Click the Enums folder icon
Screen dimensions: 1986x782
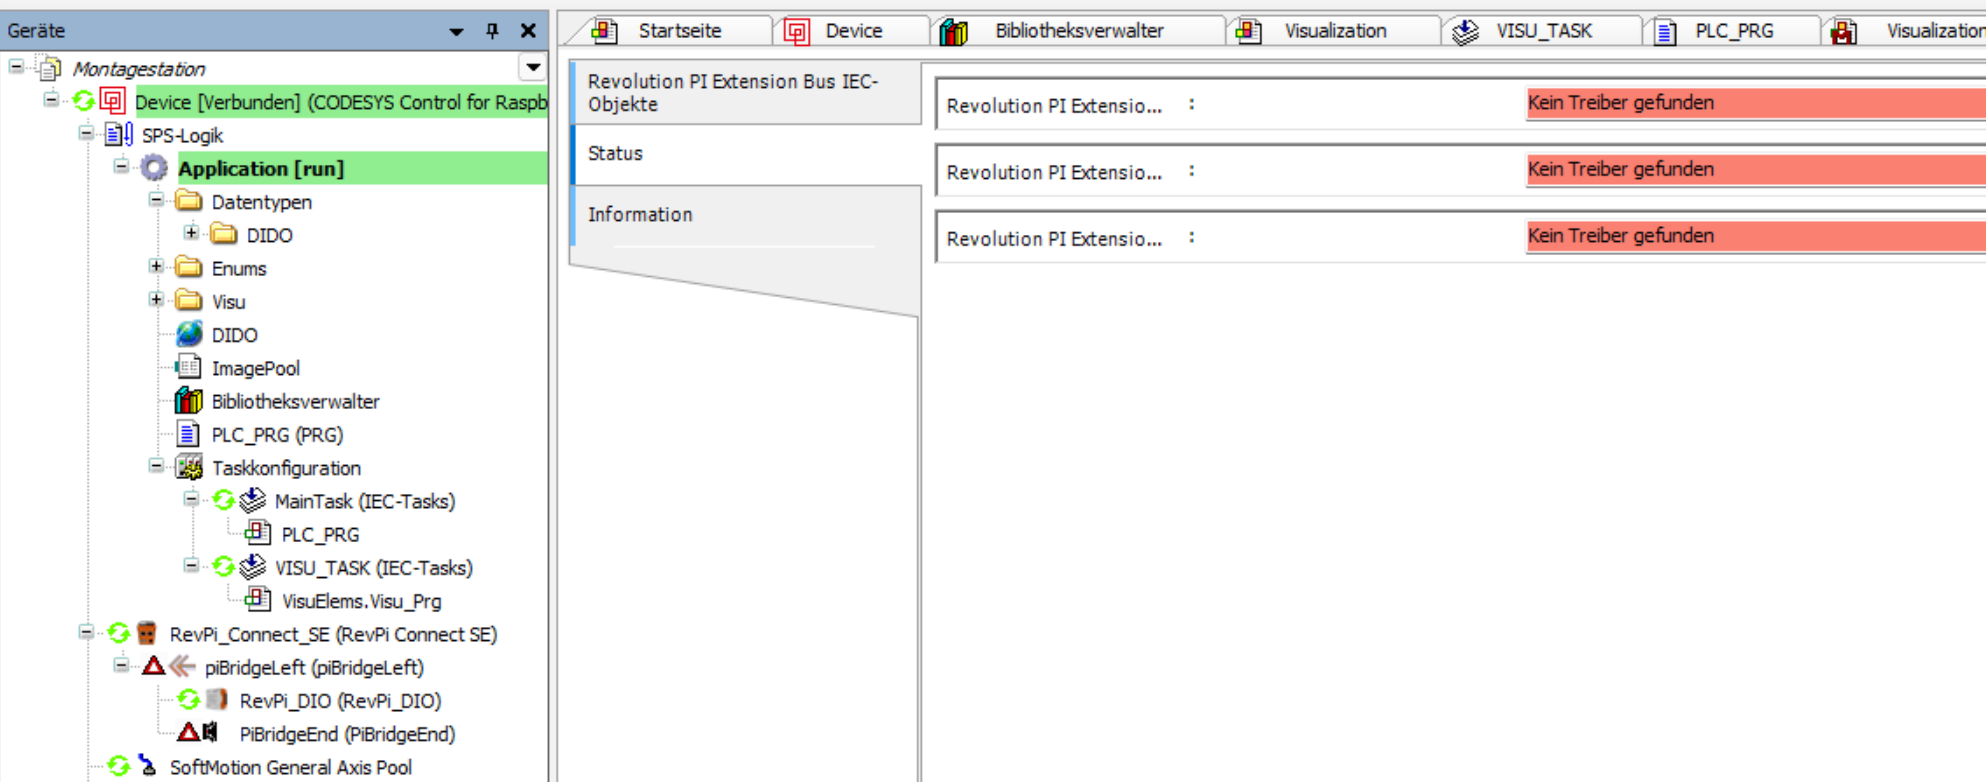tap(188, 267)
